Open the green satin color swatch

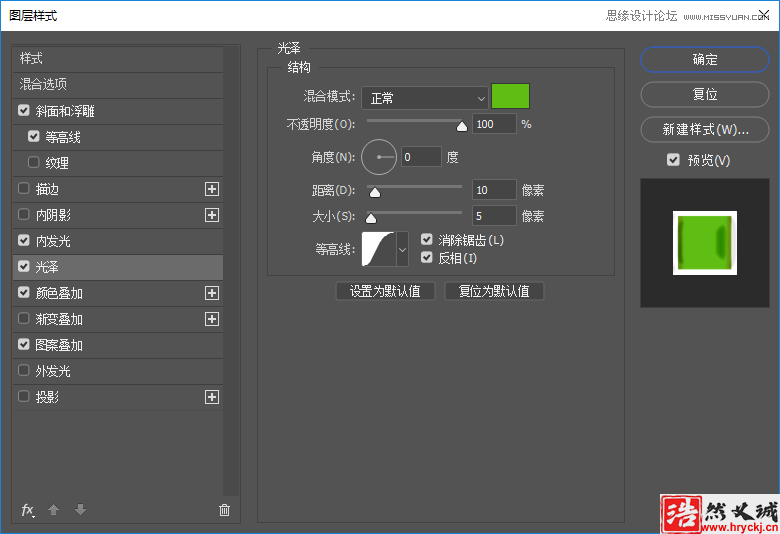pos(510,96)
